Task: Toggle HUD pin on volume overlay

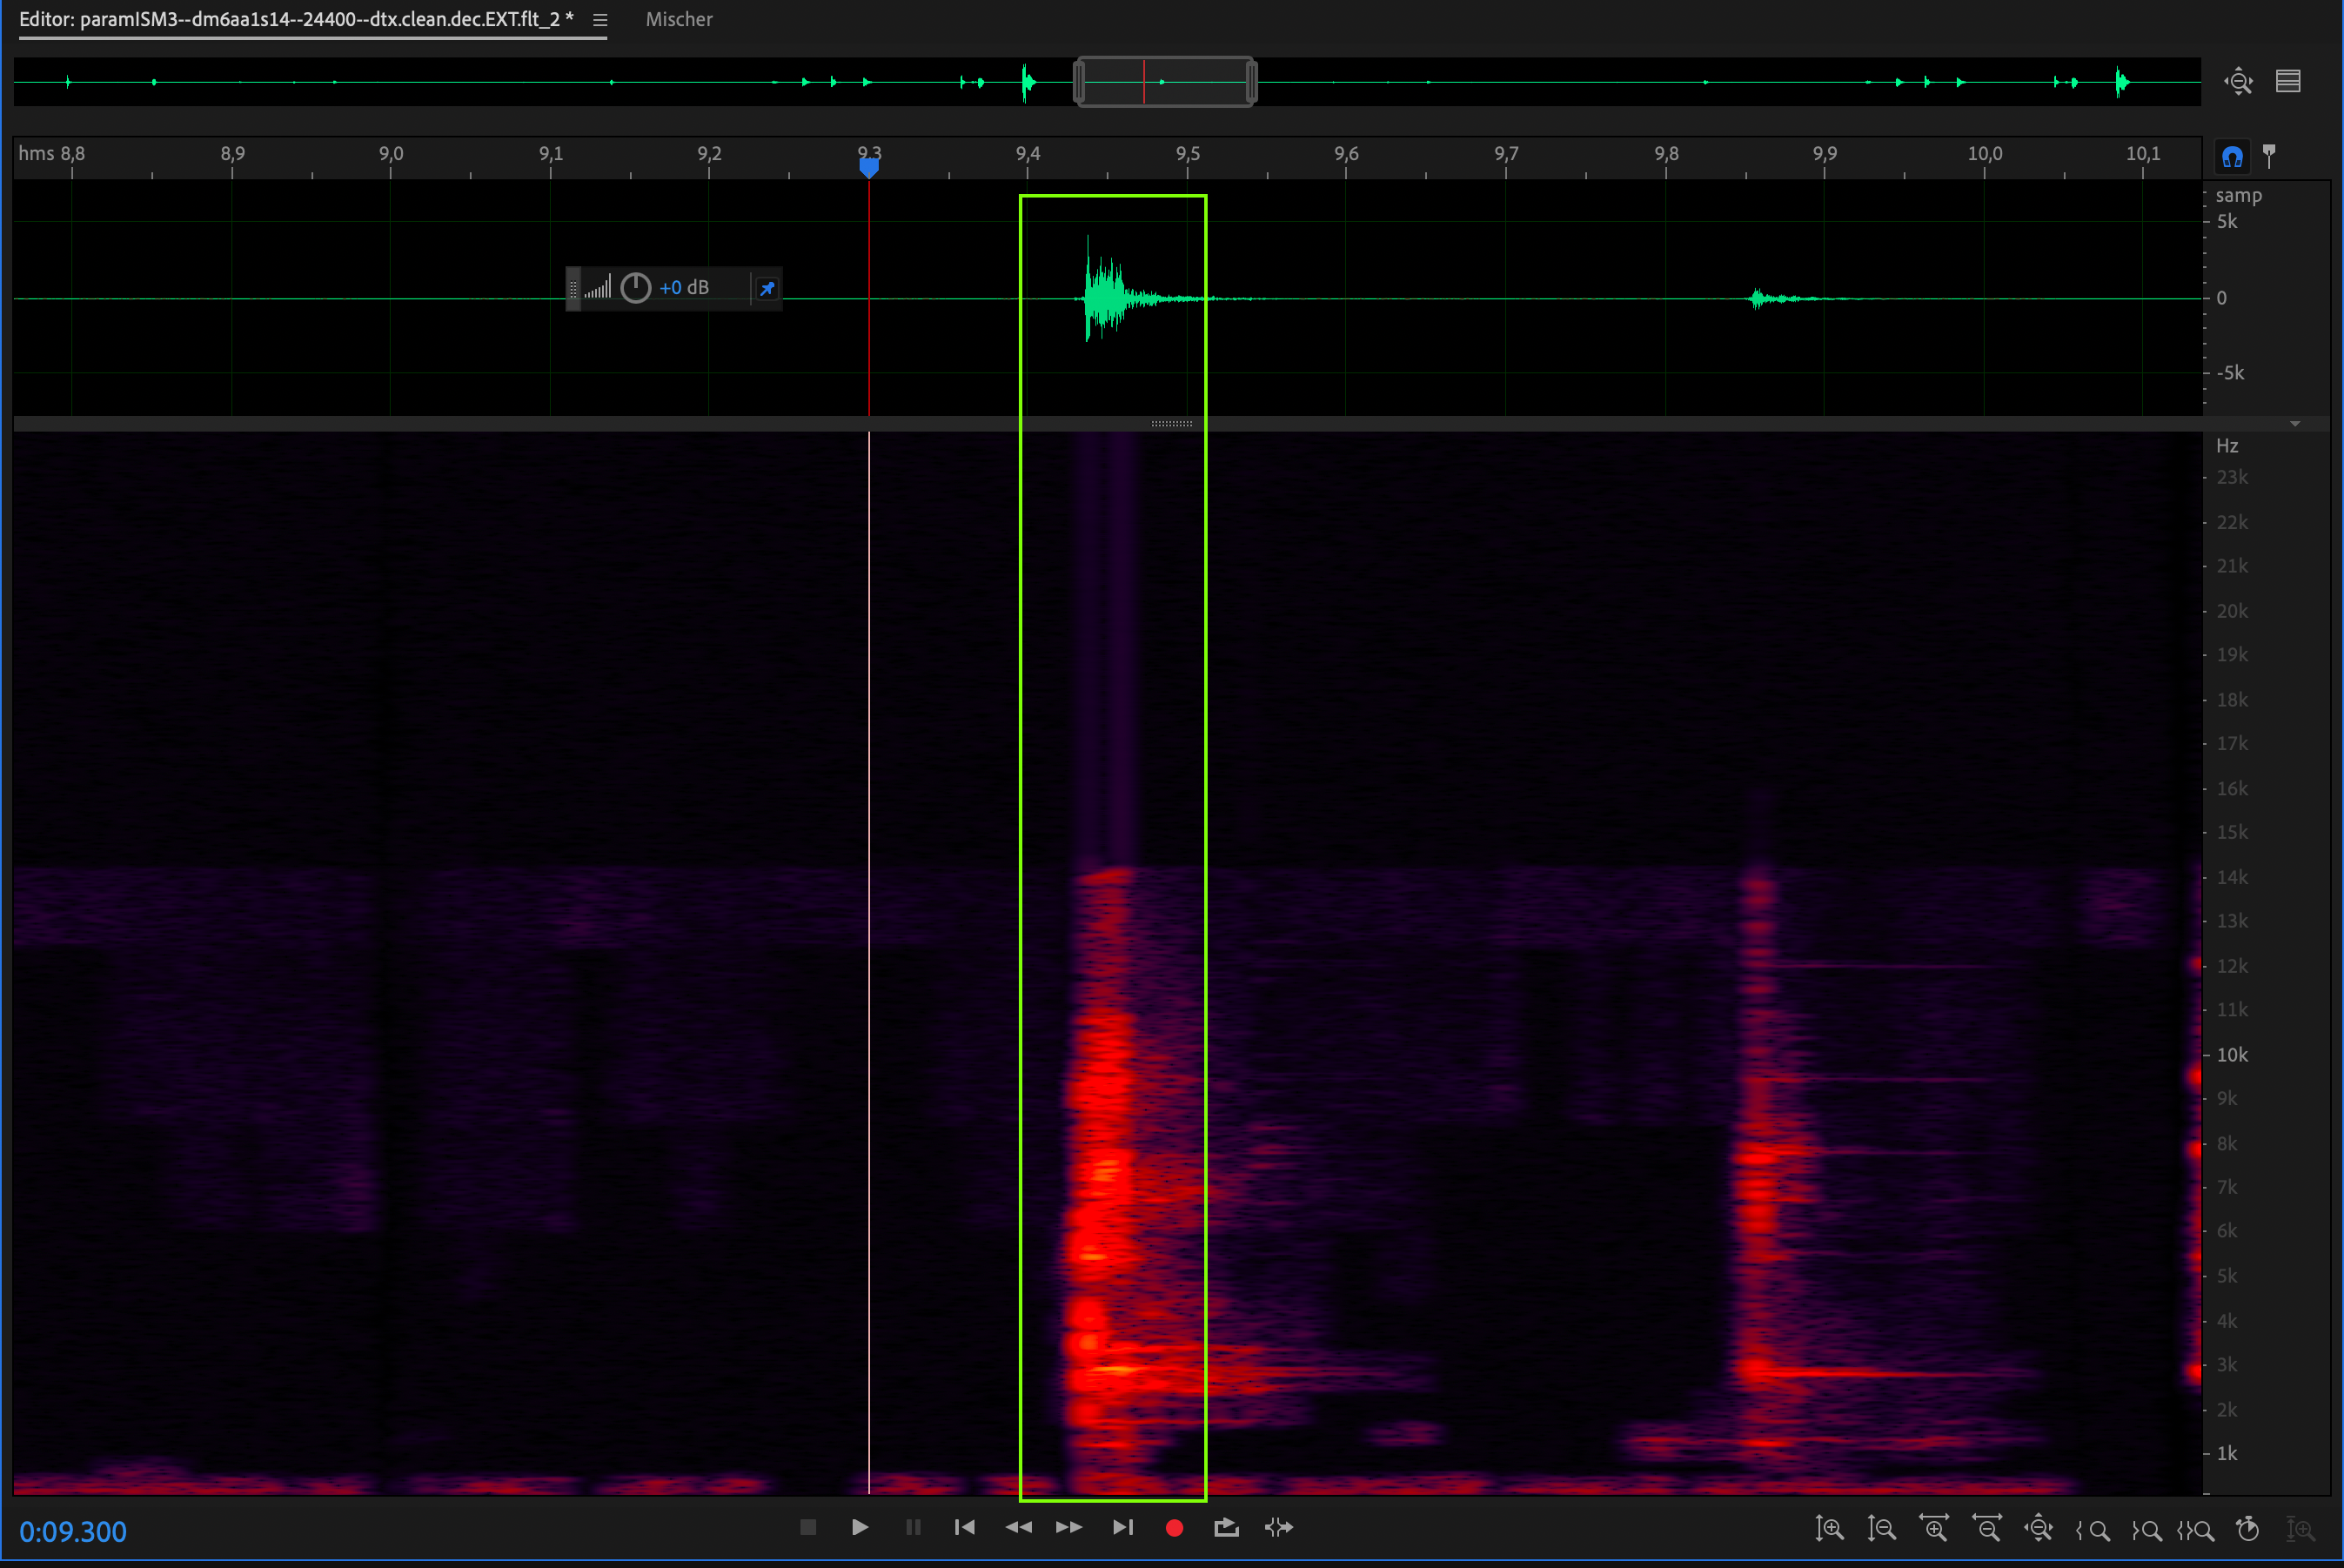Action: [x=767, y=289]
